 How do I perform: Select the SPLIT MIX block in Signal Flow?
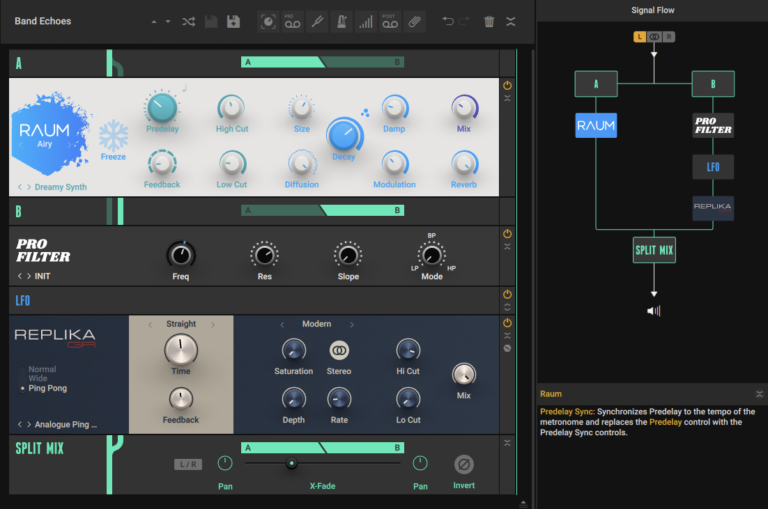tap(654, 250)
